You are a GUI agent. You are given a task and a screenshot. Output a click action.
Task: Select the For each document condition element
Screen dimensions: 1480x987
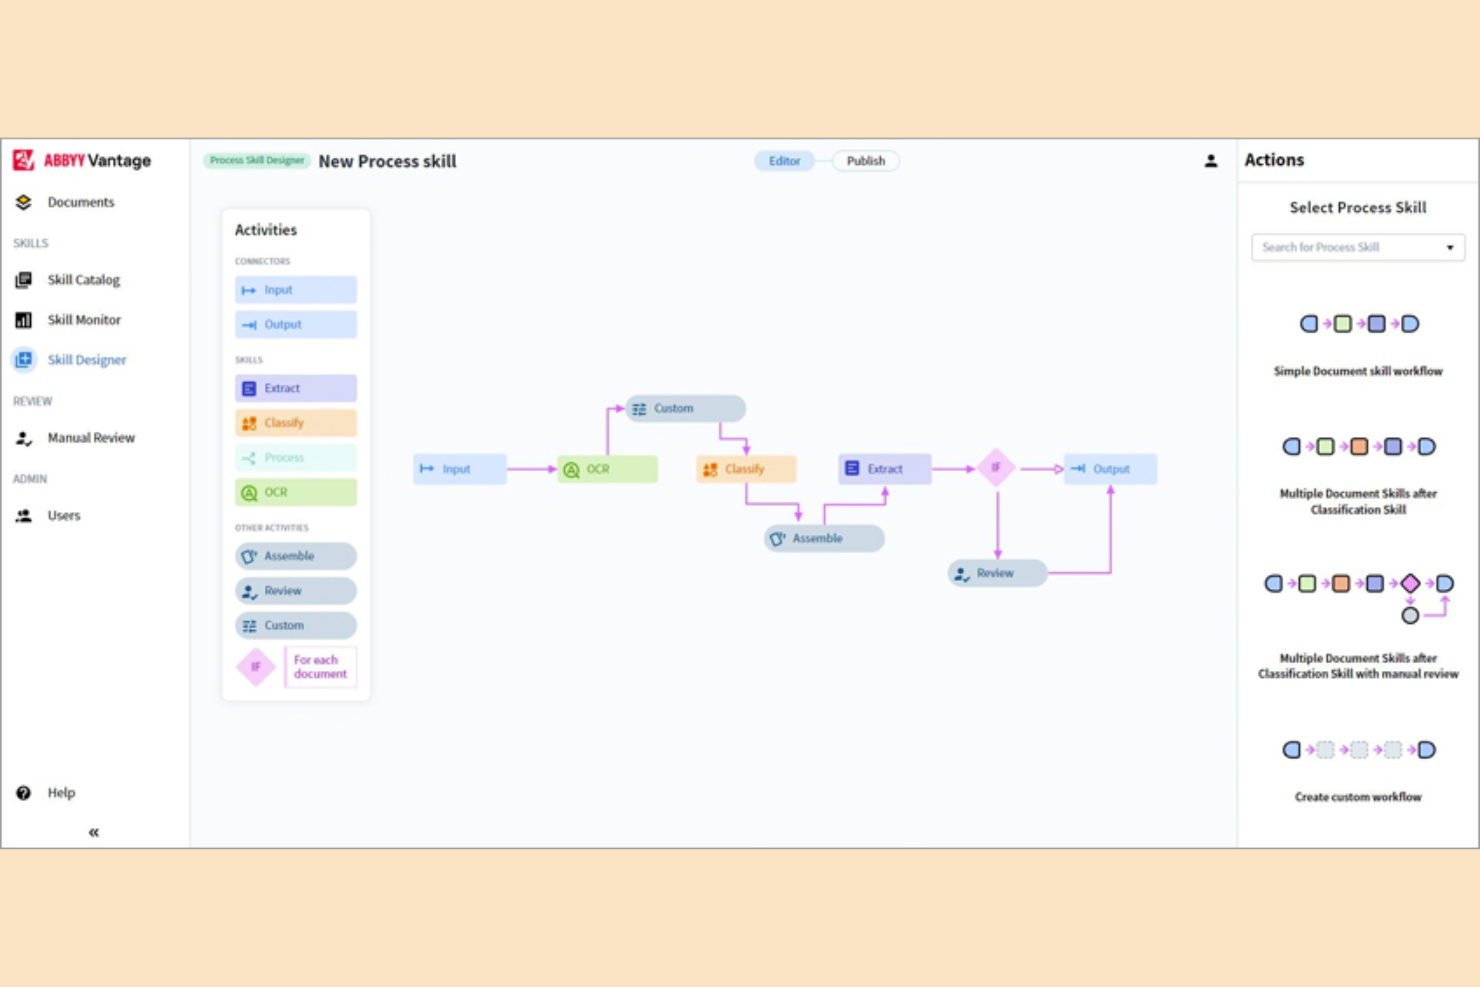pyautogui.click(x=295, y=666)
